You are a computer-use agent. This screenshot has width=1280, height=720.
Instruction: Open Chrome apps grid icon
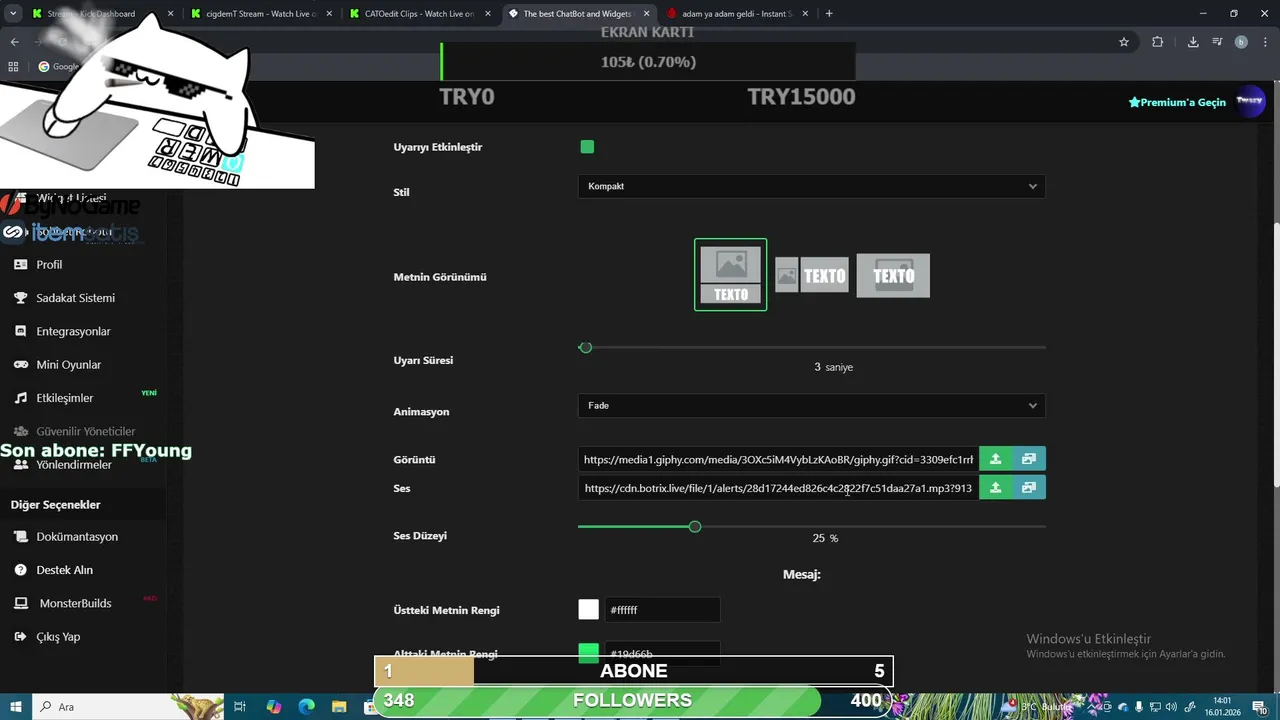pyautogui.click(x=13, y=67)
